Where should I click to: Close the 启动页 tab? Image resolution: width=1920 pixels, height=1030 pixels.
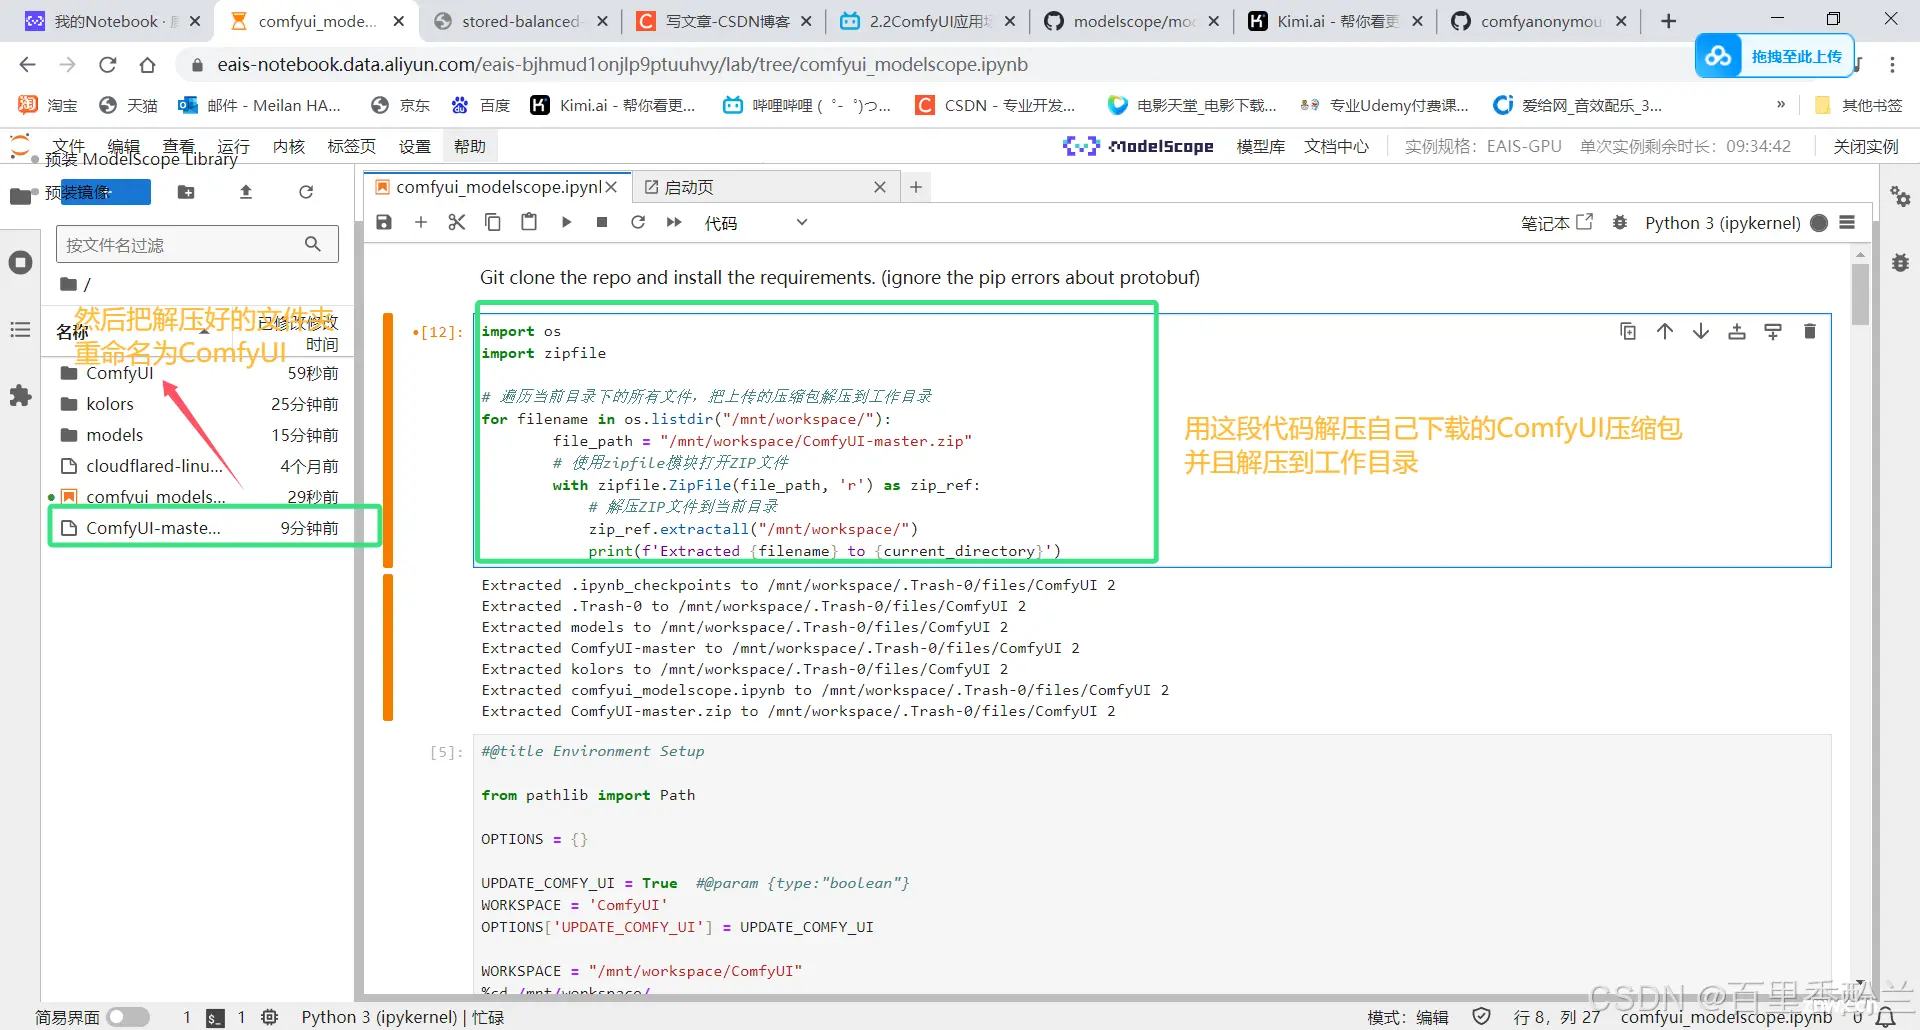point(880,187)
